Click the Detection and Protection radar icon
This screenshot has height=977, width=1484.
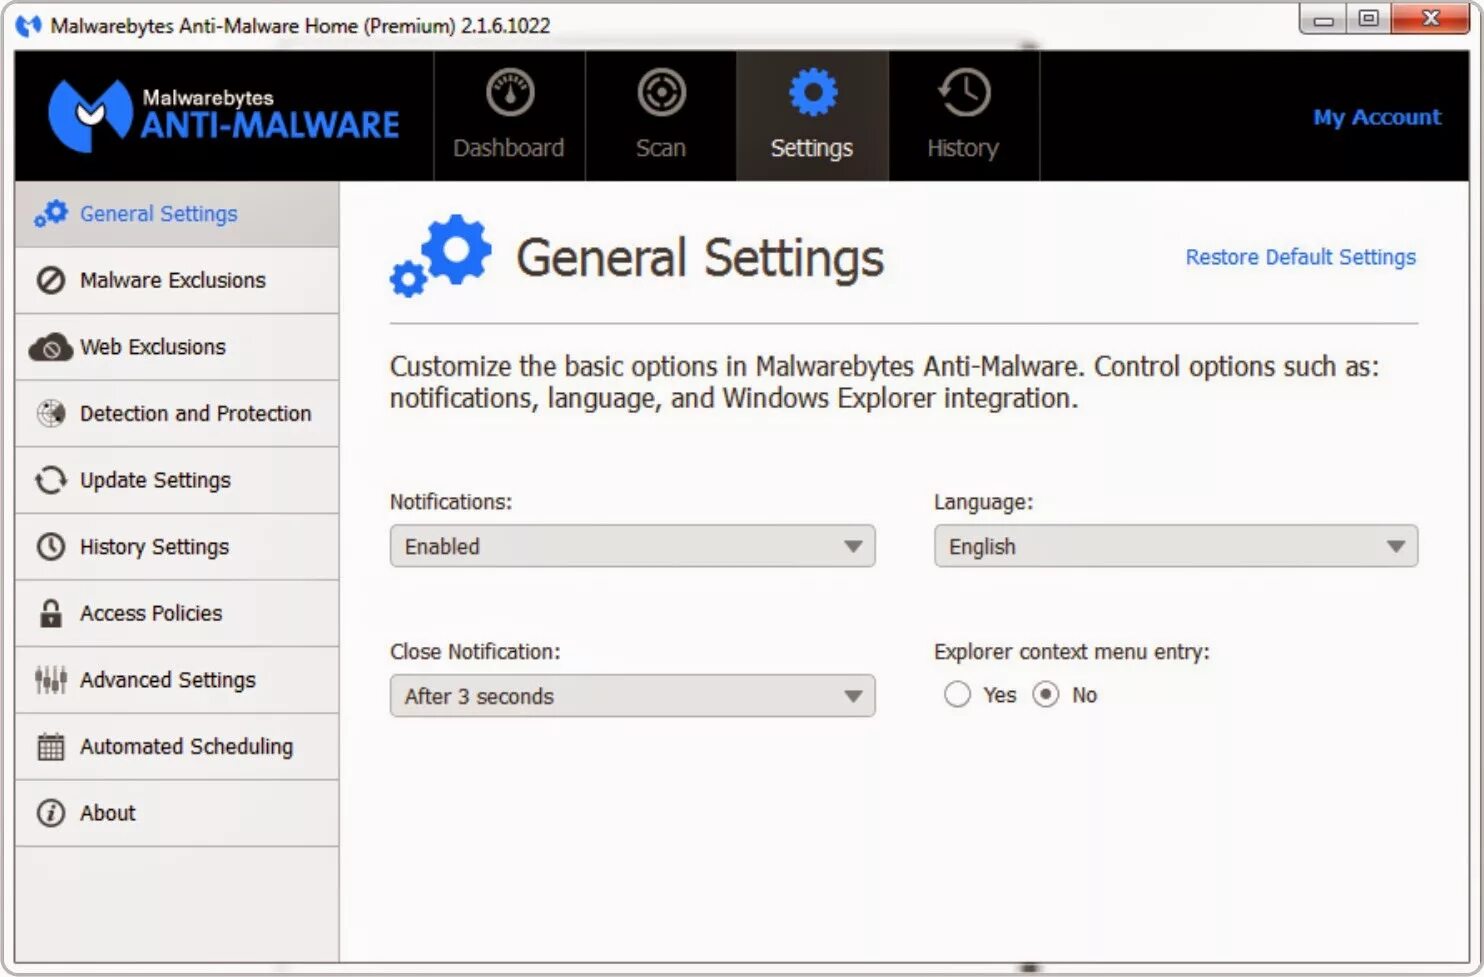tap(51, 413)
